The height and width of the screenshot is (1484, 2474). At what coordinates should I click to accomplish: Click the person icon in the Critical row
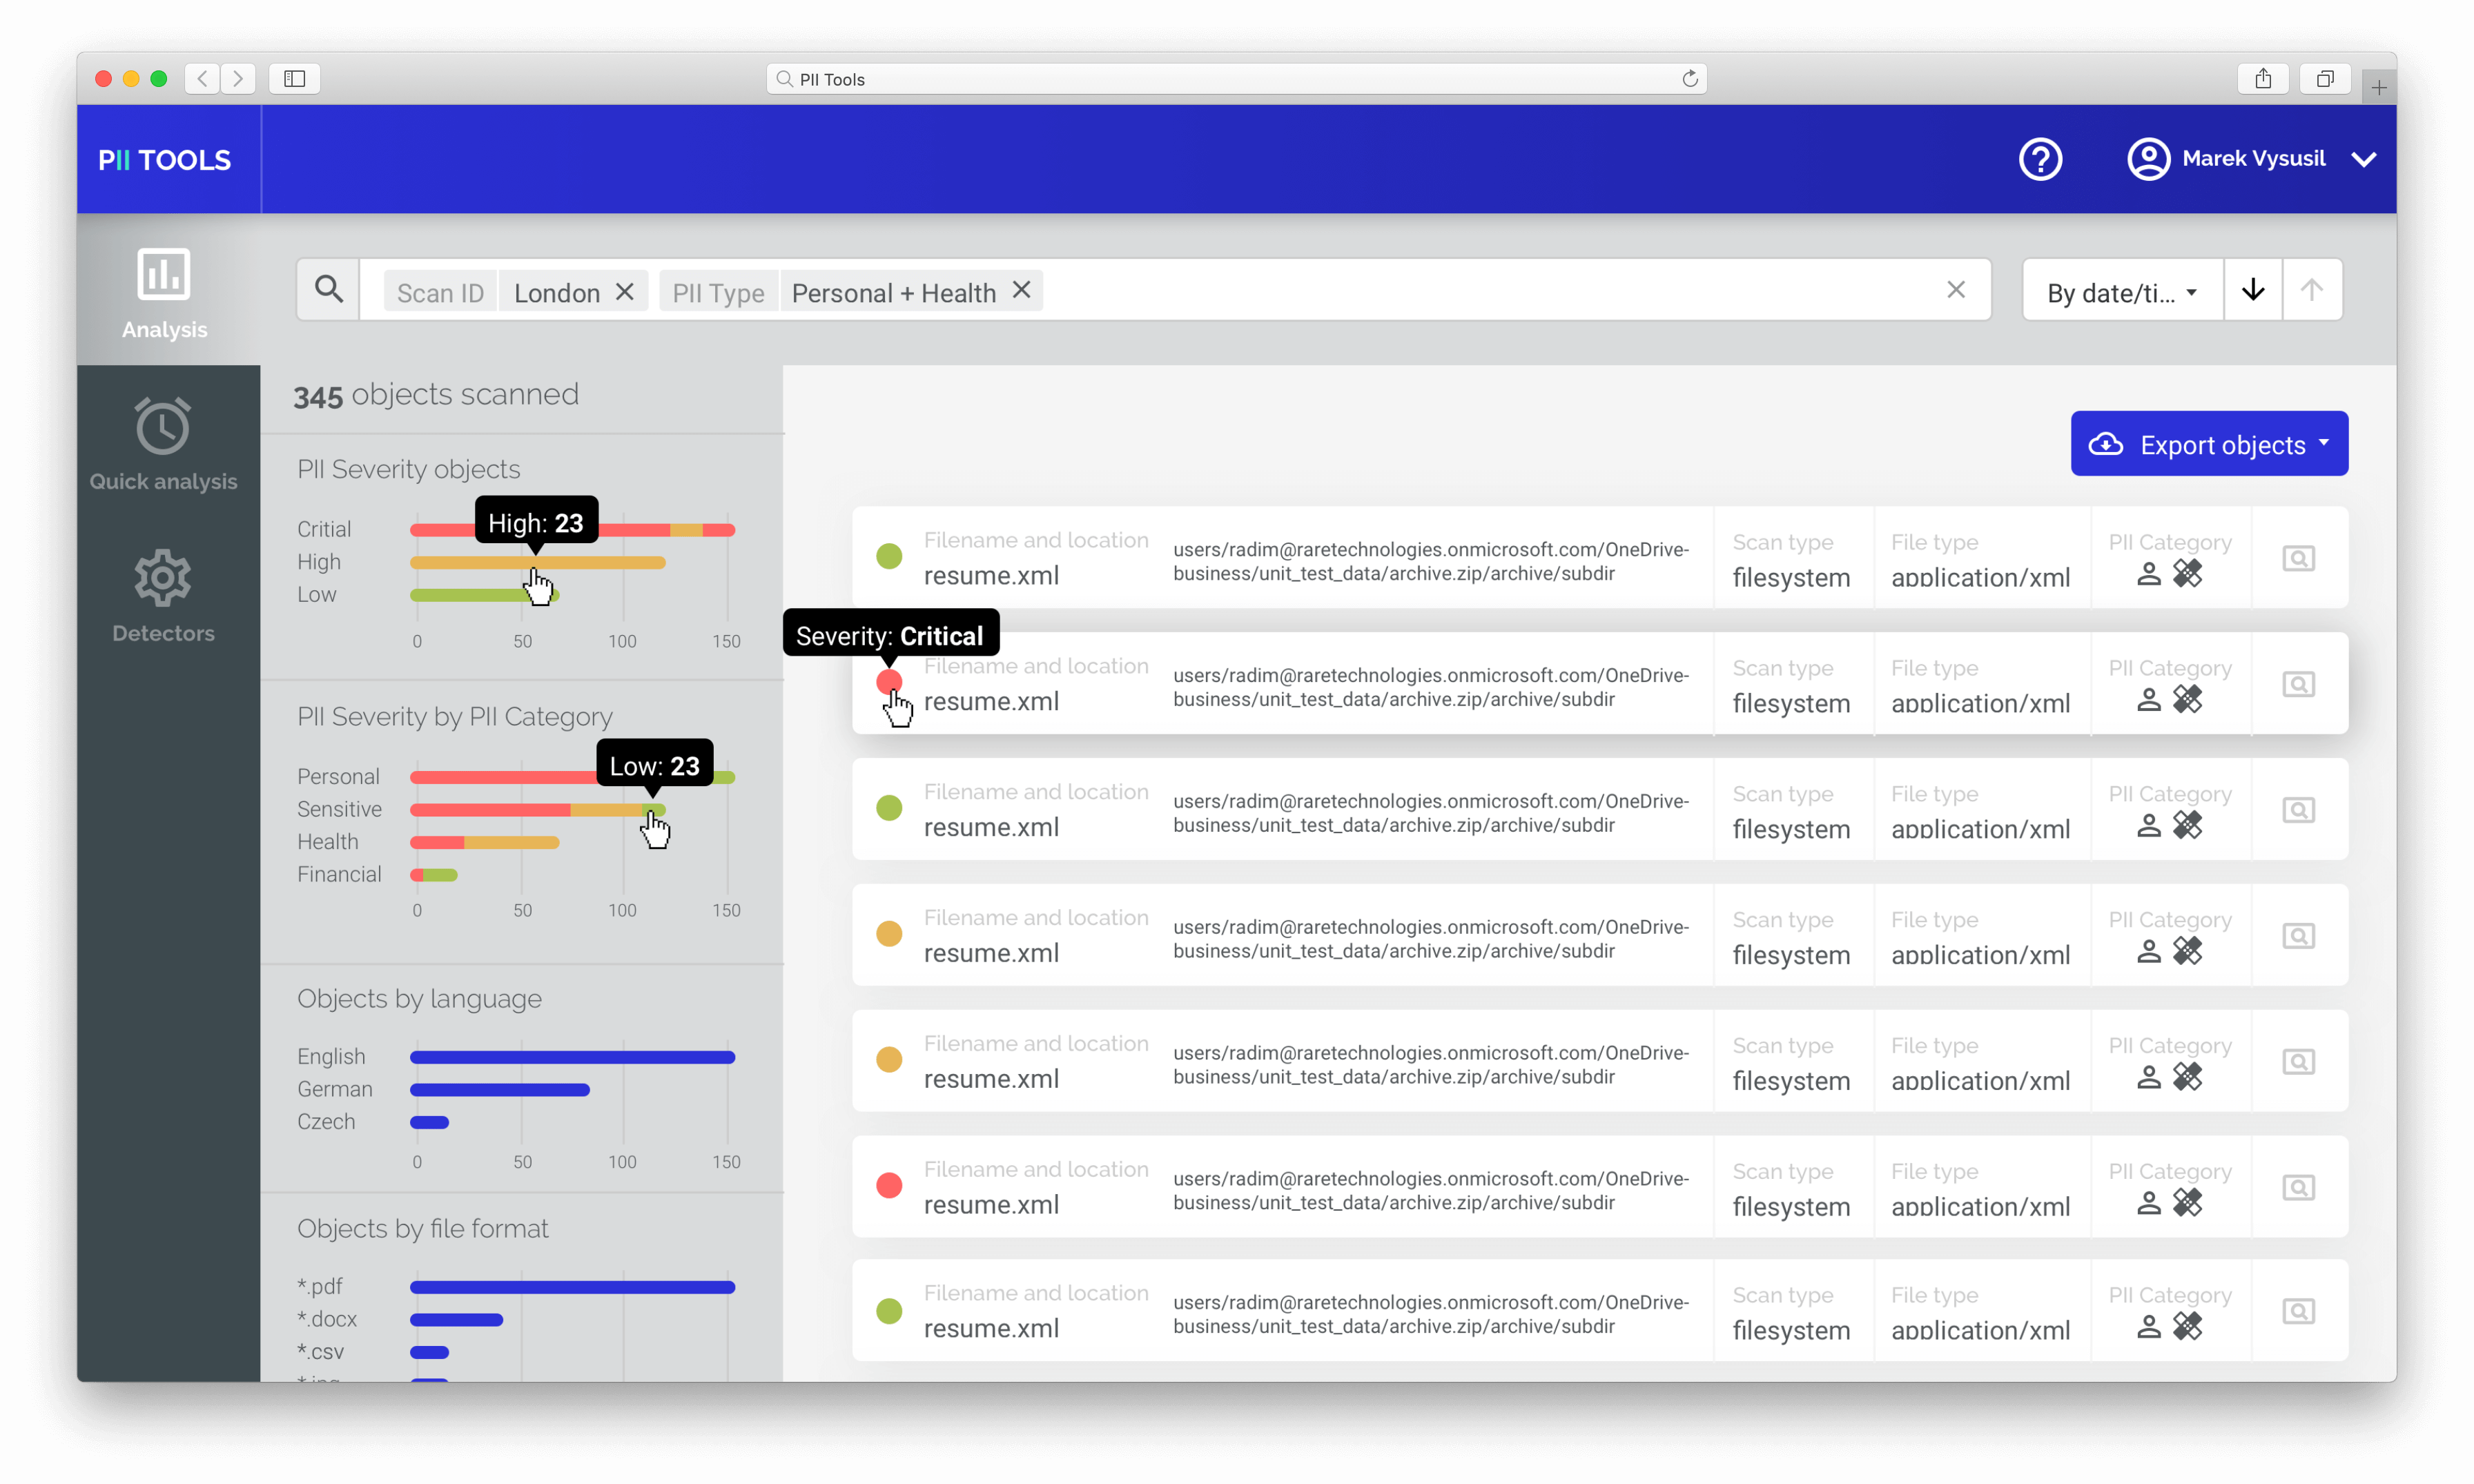point(2149,701)
